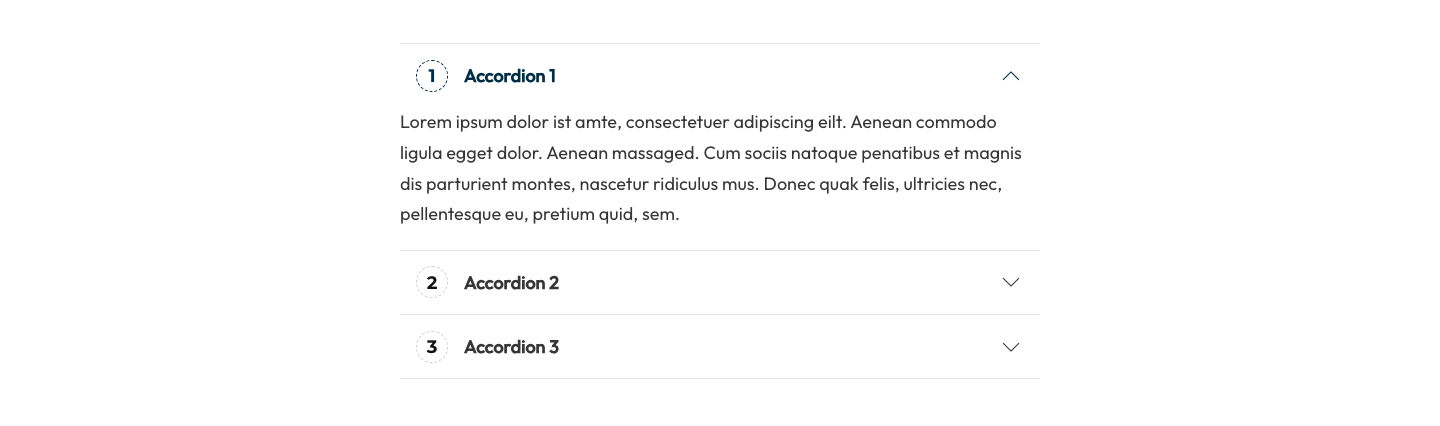Open the Accordion 2 title
The height and width of the screenshot is (426, 1440).
[511, 283]
